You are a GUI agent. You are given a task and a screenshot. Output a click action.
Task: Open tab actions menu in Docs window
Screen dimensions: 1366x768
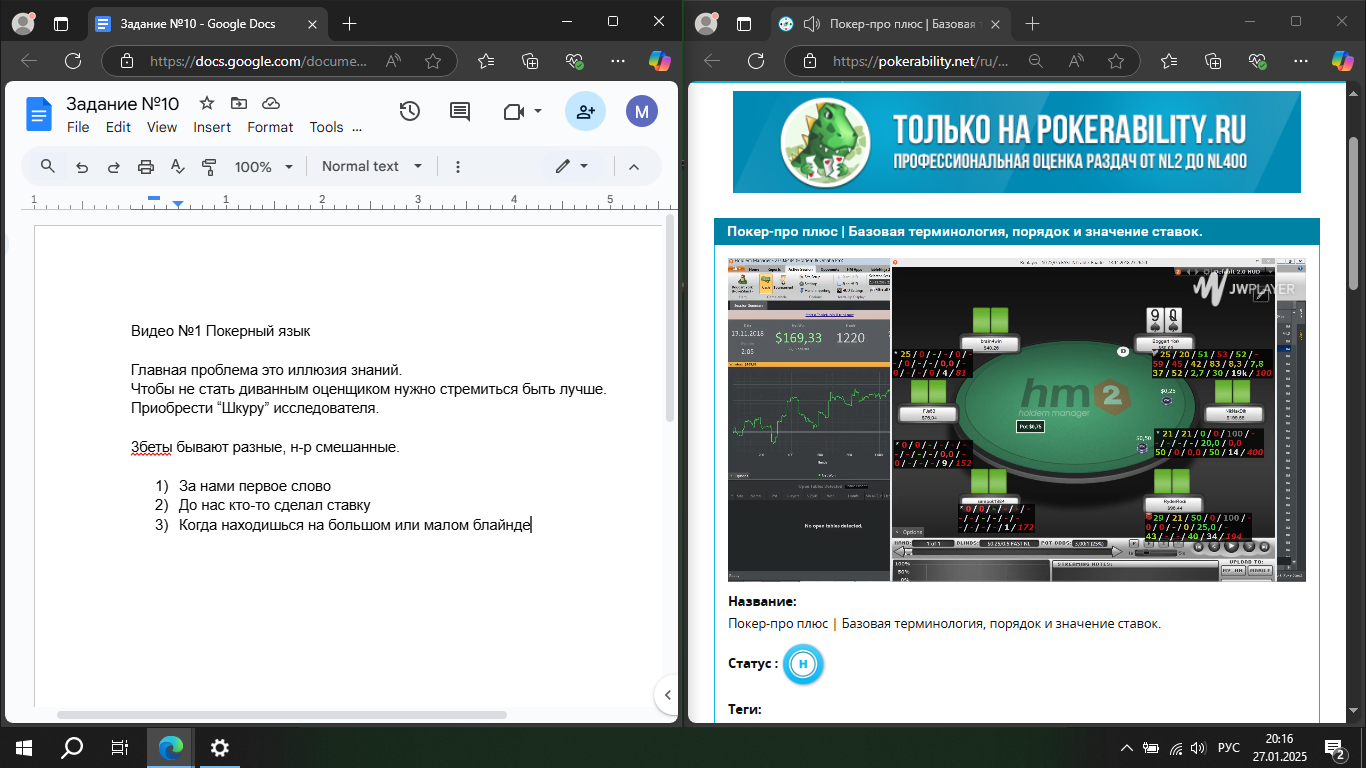click(61, 23)
